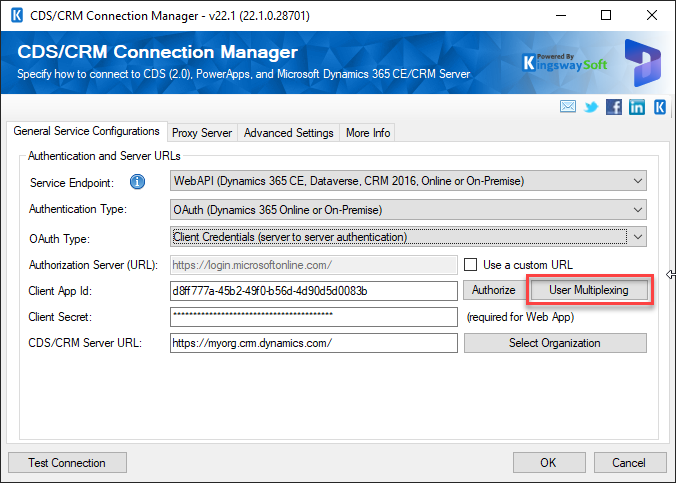The width and height of the screenshot is (676, 483).
Task: Click the "CDS/CRM Connection Manager" banner heading
Action: (x=157, y=52)
